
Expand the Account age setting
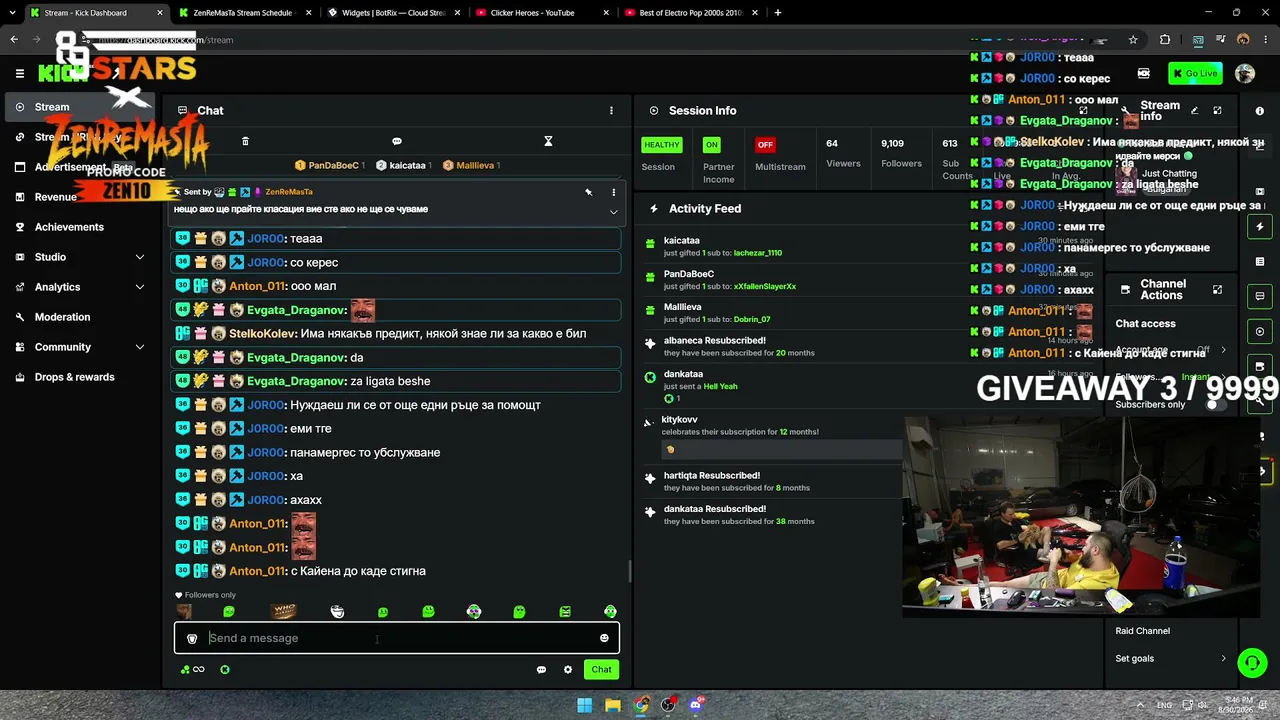pos(1223,350)
